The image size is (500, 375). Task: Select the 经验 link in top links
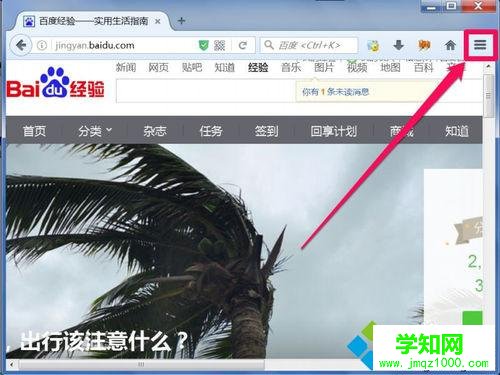[x=258, y=67]
